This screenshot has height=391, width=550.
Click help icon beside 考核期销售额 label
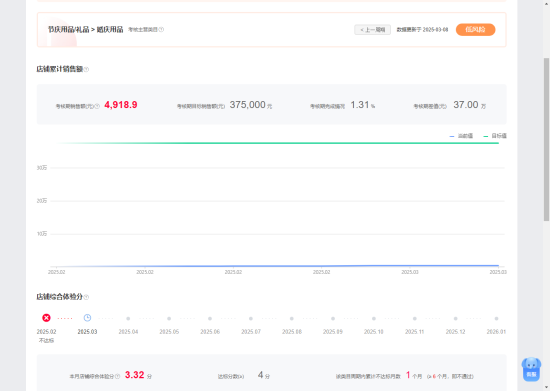97,106
